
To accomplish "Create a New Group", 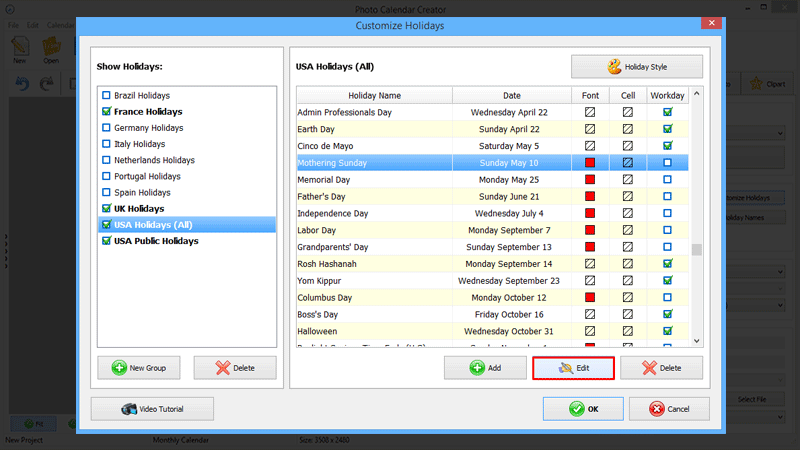I will coord(139,368).
